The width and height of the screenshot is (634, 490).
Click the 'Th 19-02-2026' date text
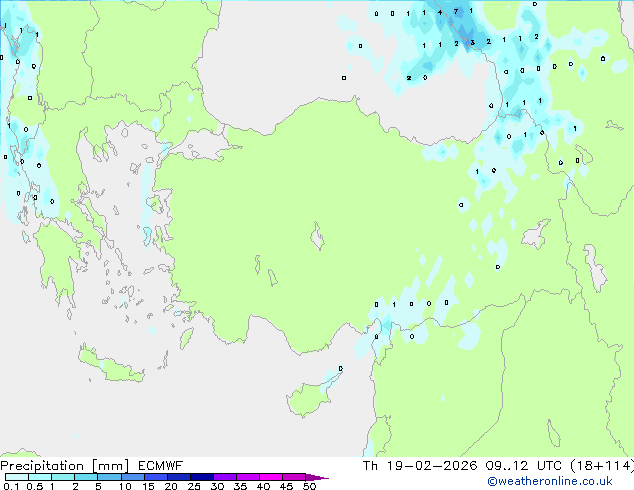pos(419,466)
